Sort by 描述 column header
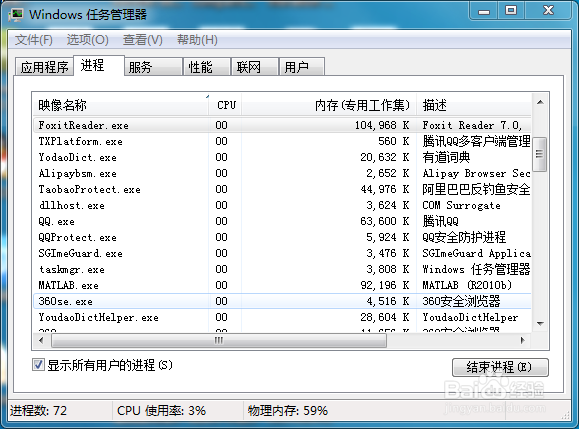Screen dimensions: 579x429 (474, 105)
